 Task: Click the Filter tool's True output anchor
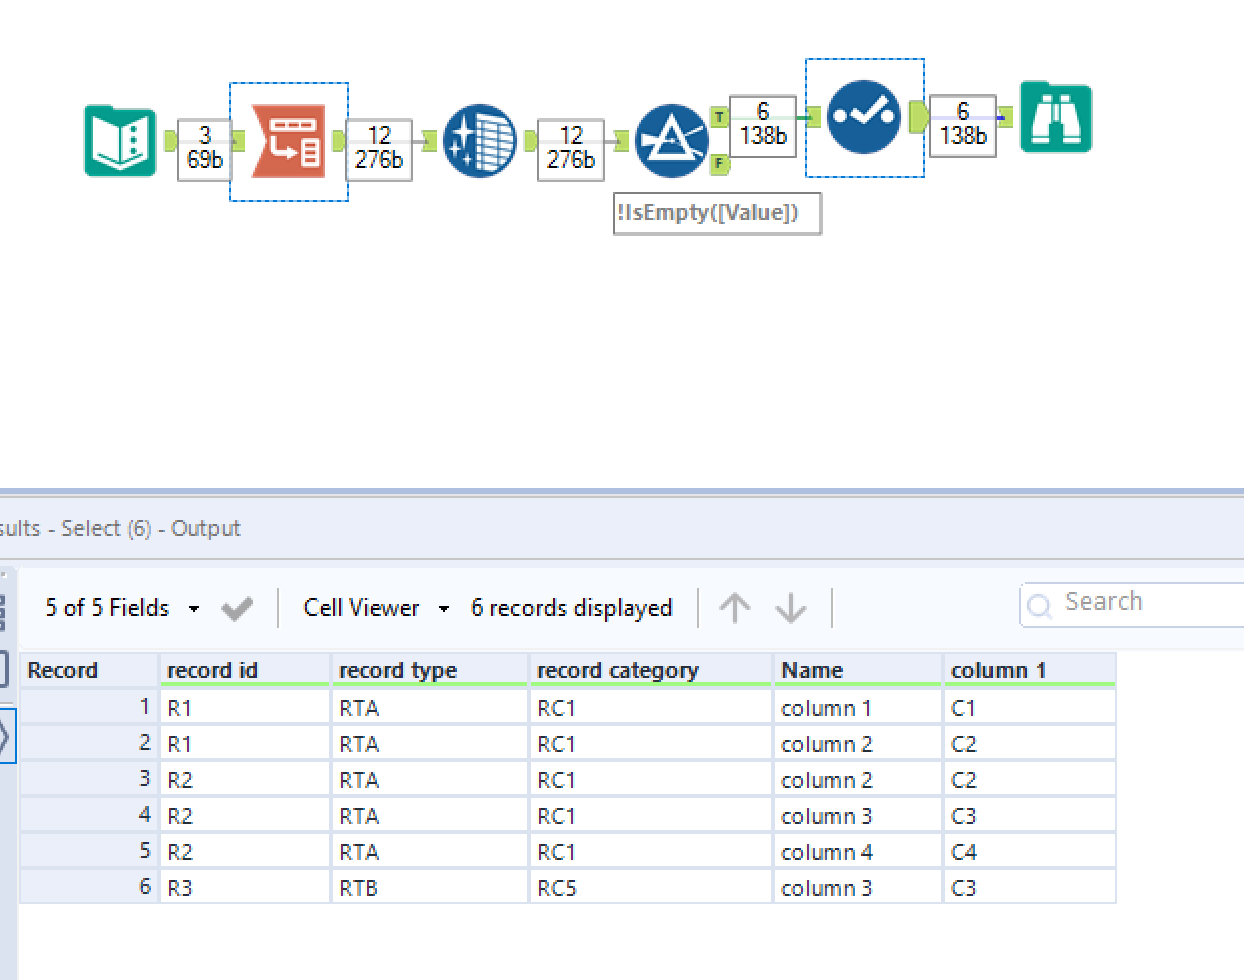click(719, 118)
